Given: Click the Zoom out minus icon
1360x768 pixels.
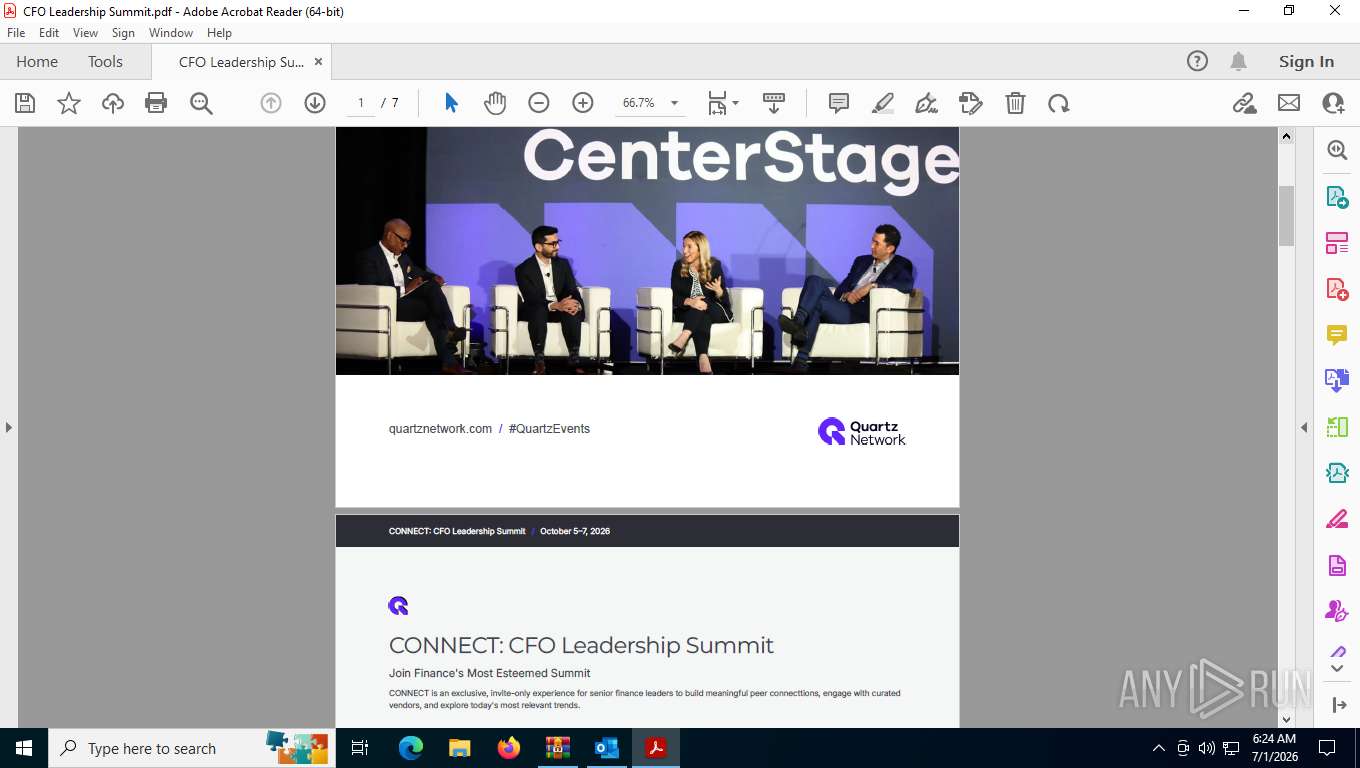Looking at the screenshot, I should pos(539,103).
